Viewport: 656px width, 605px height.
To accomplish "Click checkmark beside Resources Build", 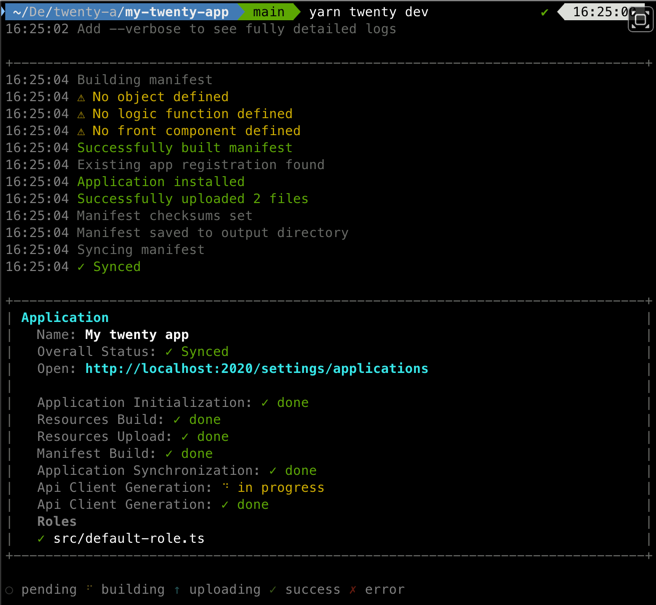I will (177, 420).
